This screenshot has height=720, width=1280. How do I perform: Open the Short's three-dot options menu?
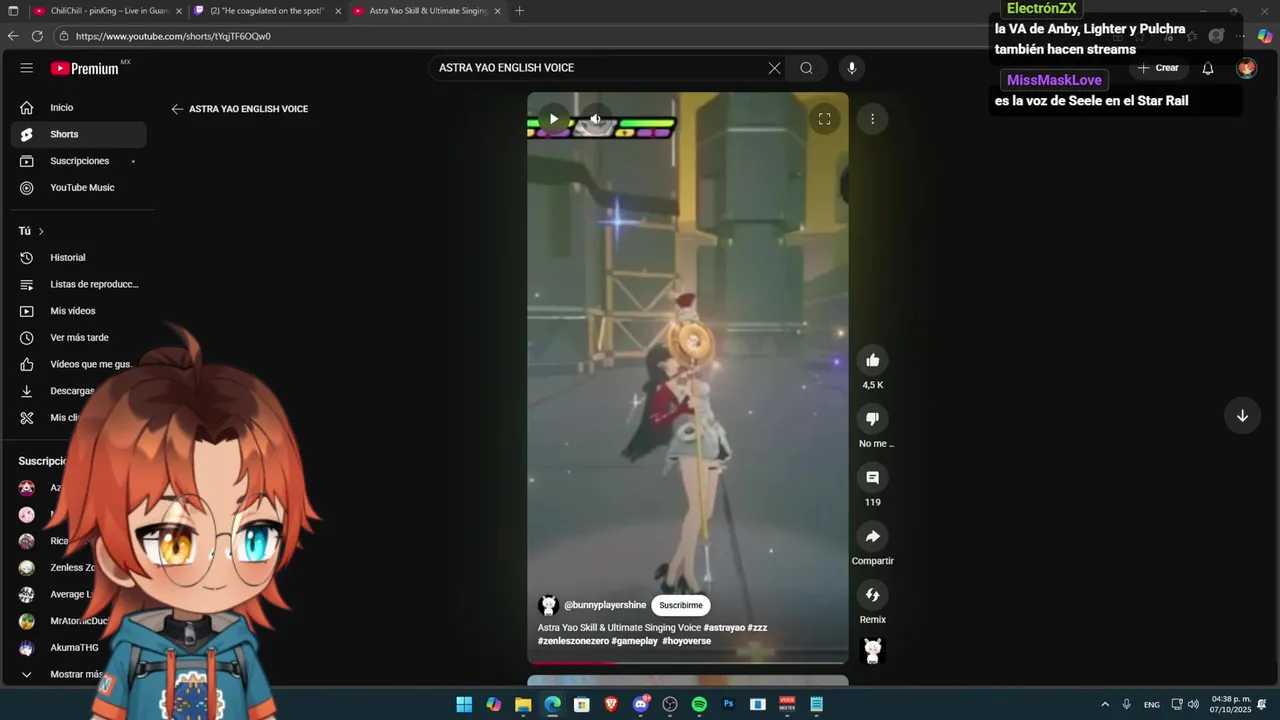click(x=872, y=119)
